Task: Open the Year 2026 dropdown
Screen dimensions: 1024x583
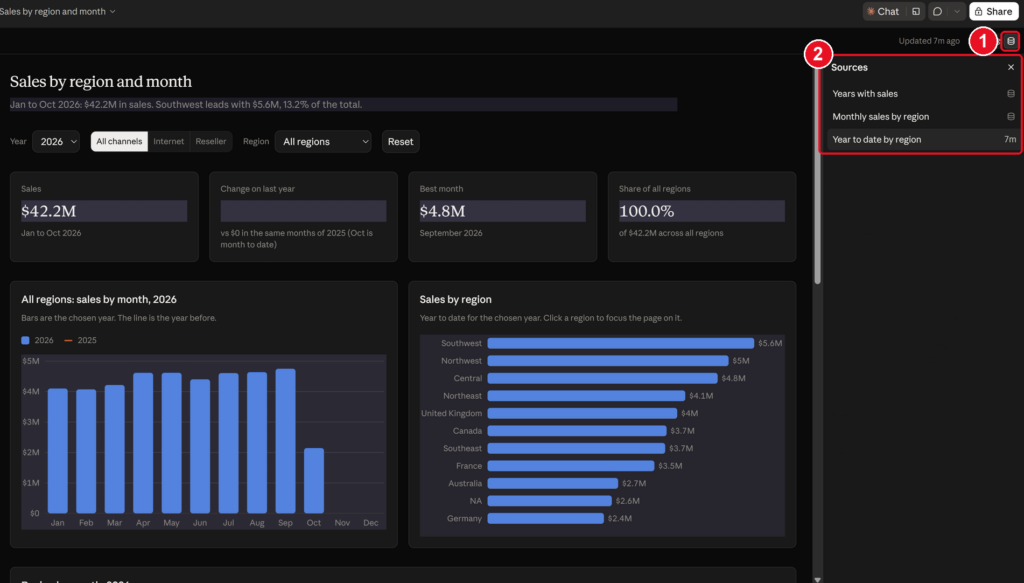Action: click(x=56, y=142)
